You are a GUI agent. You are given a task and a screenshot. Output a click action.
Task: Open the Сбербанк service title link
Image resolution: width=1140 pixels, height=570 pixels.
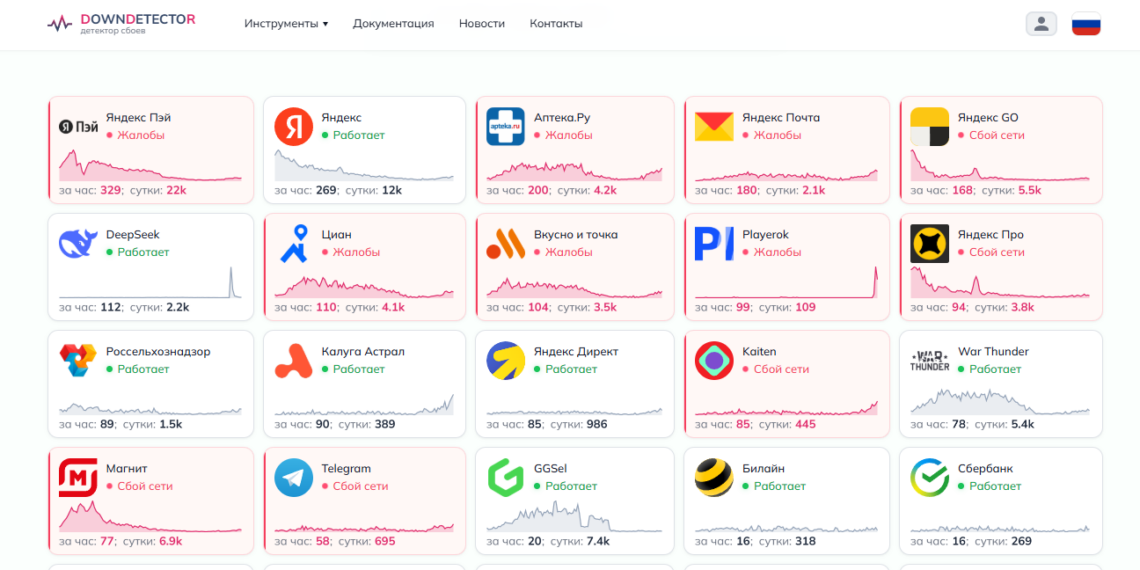(985, 469)
